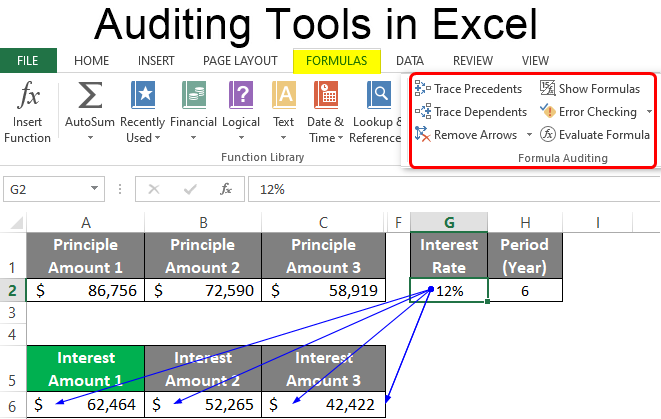661x419 pixels.
Task: Expand the AutoSum dropdown arrow
Action: point(90,137)
